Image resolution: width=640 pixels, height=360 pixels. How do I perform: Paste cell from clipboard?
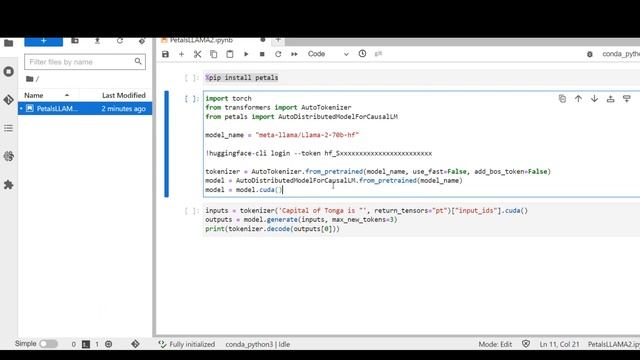coord(230,54)
